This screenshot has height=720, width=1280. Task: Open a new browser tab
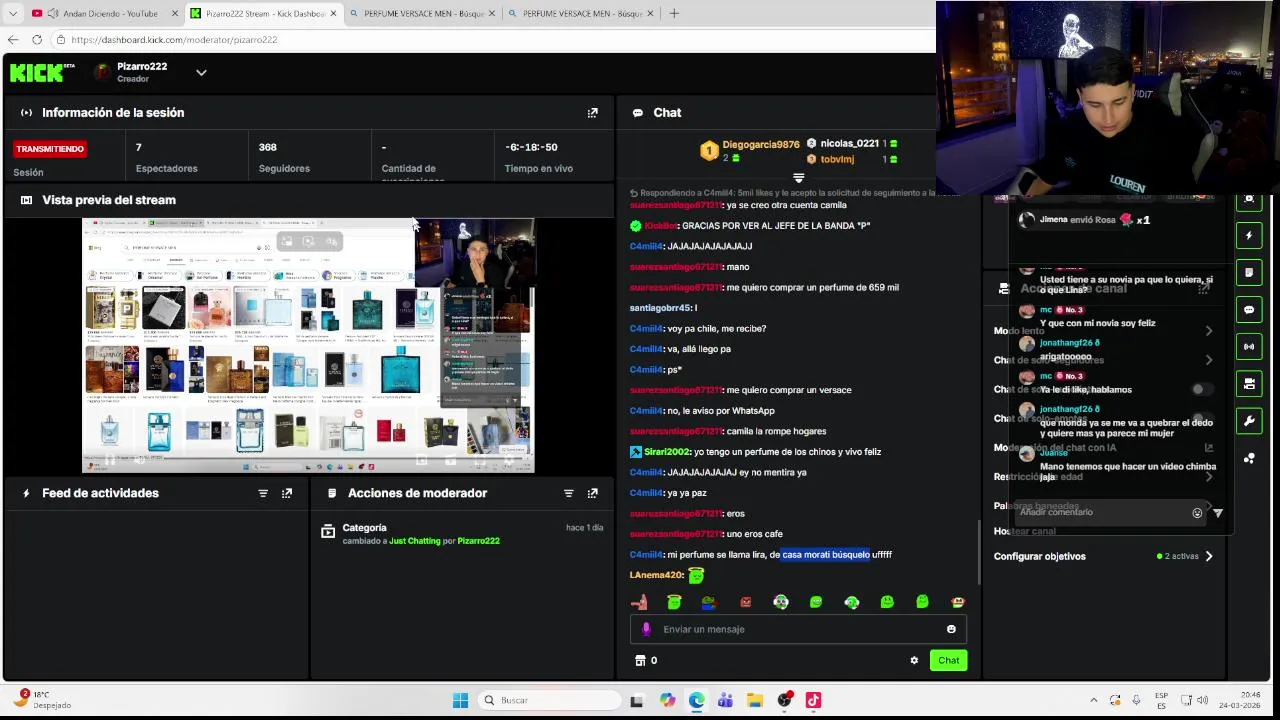(674, 13)
